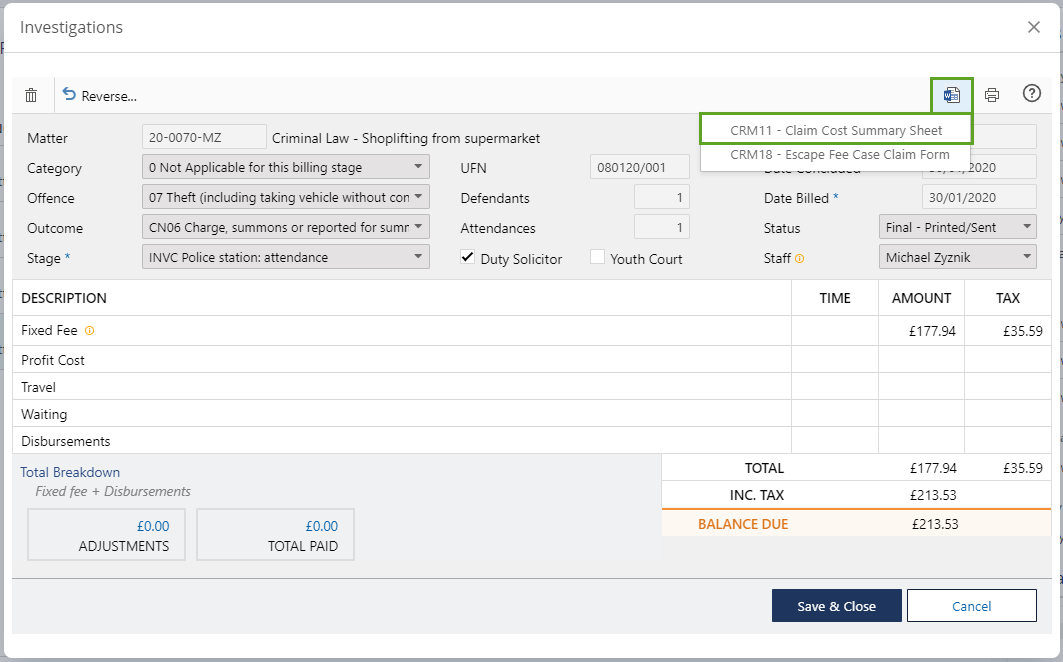Click the Fixed Fee info icon
This screenshot has height=662, width=1063.
pyautogui.click(x=89, y=331)
